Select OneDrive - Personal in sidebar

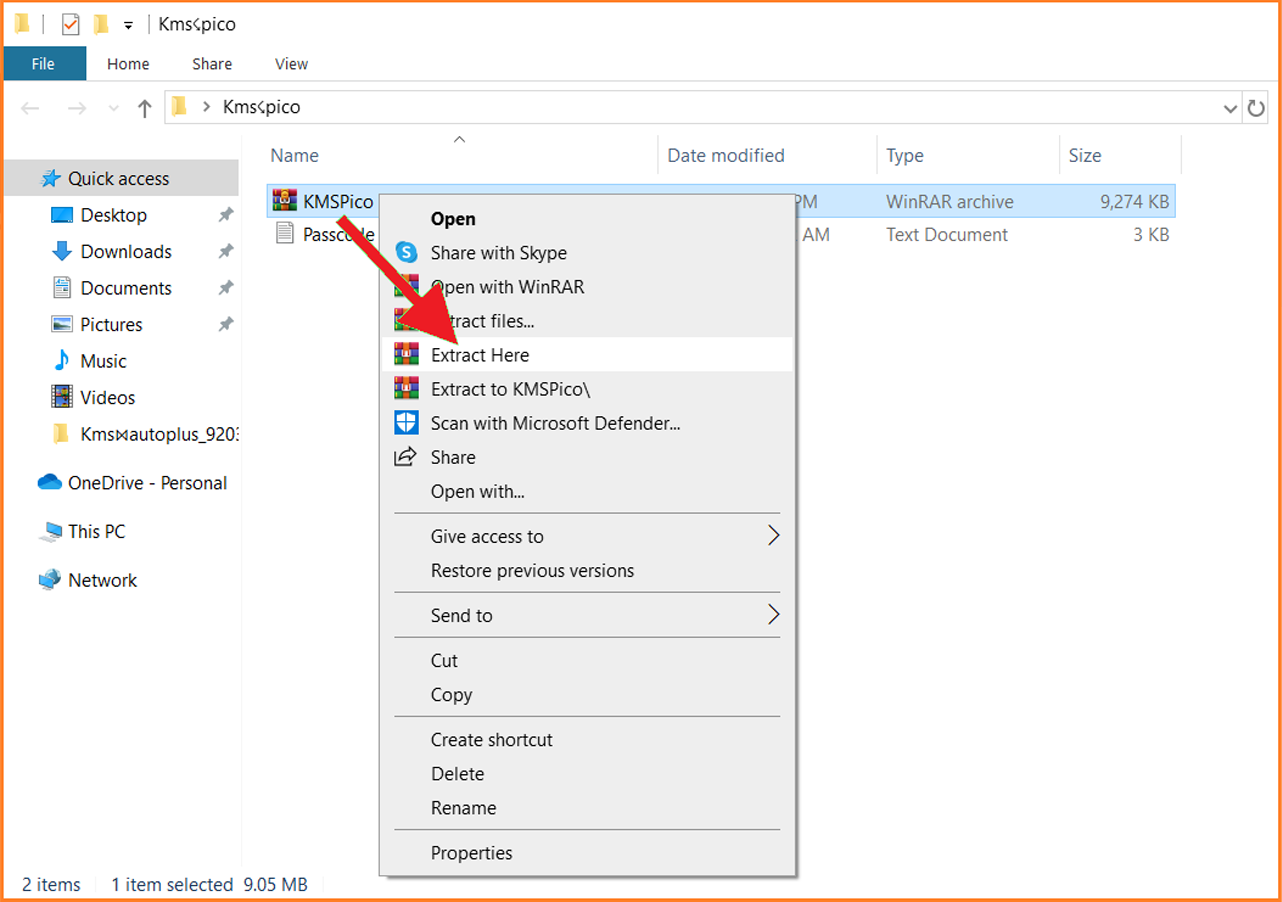147,483
